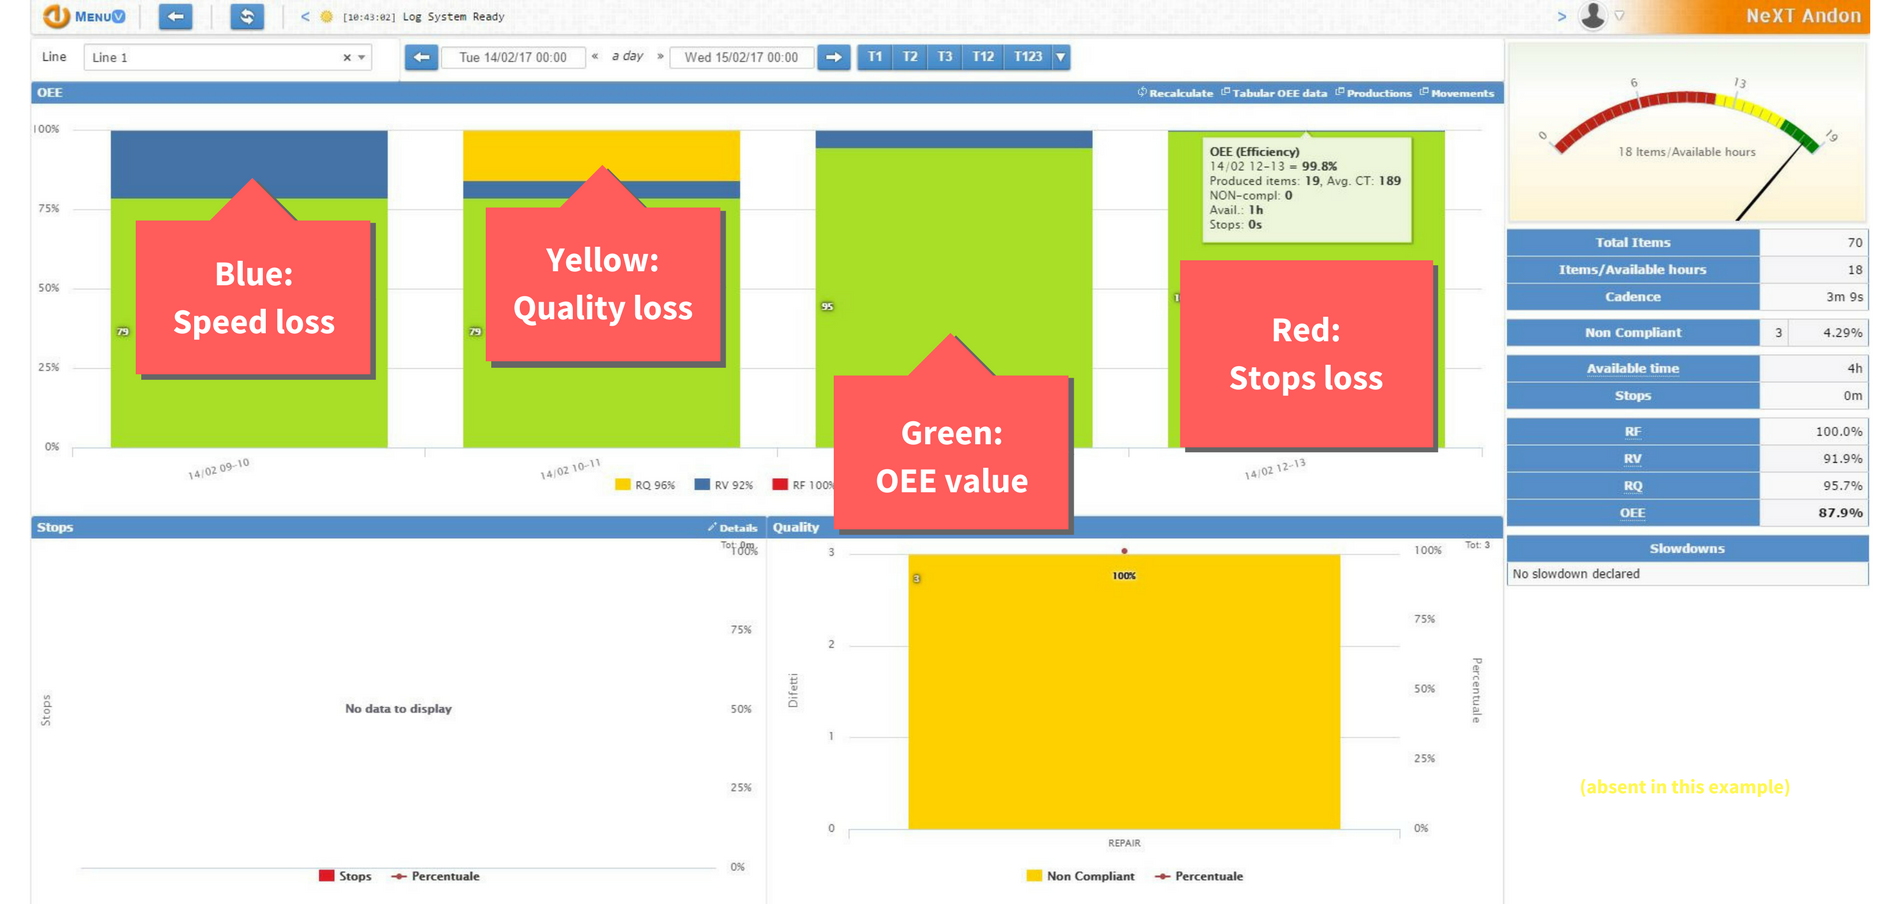The height and width of the screenshot is (904, 1901).
Task: Select the T1 shift filter
Action: point(874,57)
